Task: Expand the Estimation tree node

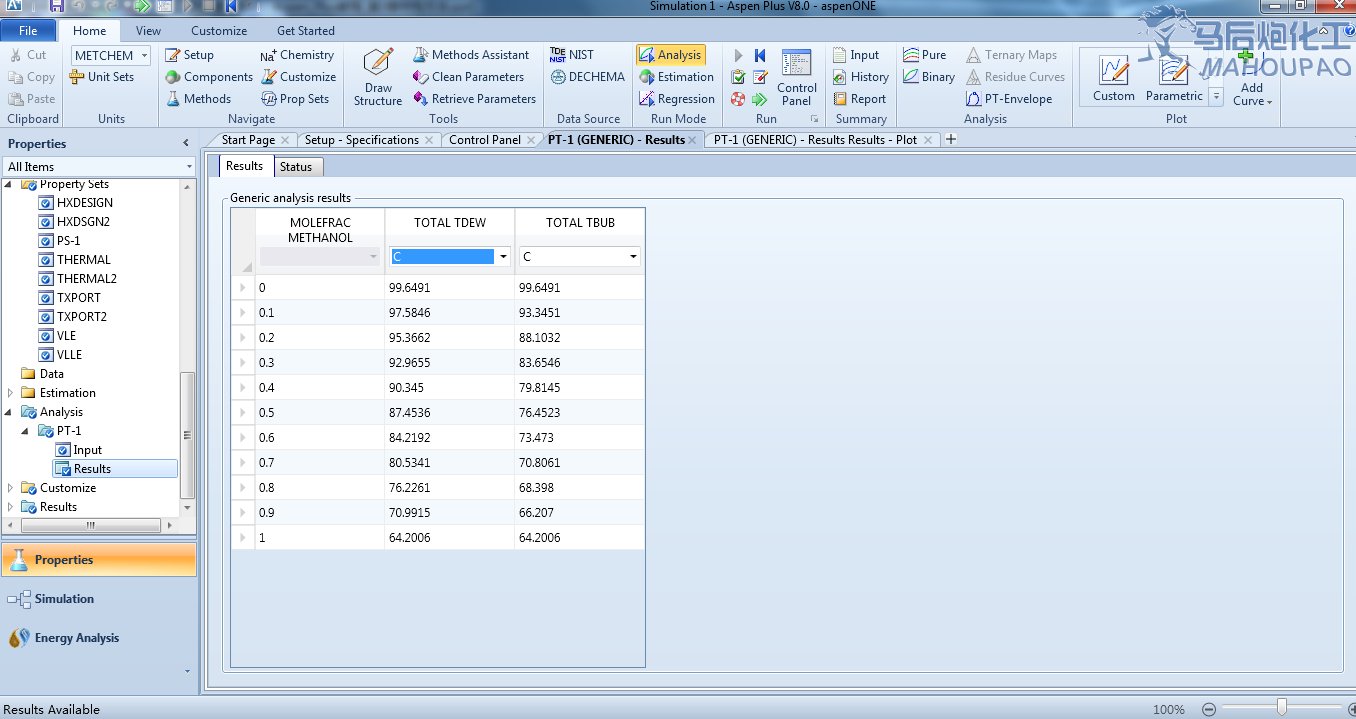Action: (x=10, y=393)
